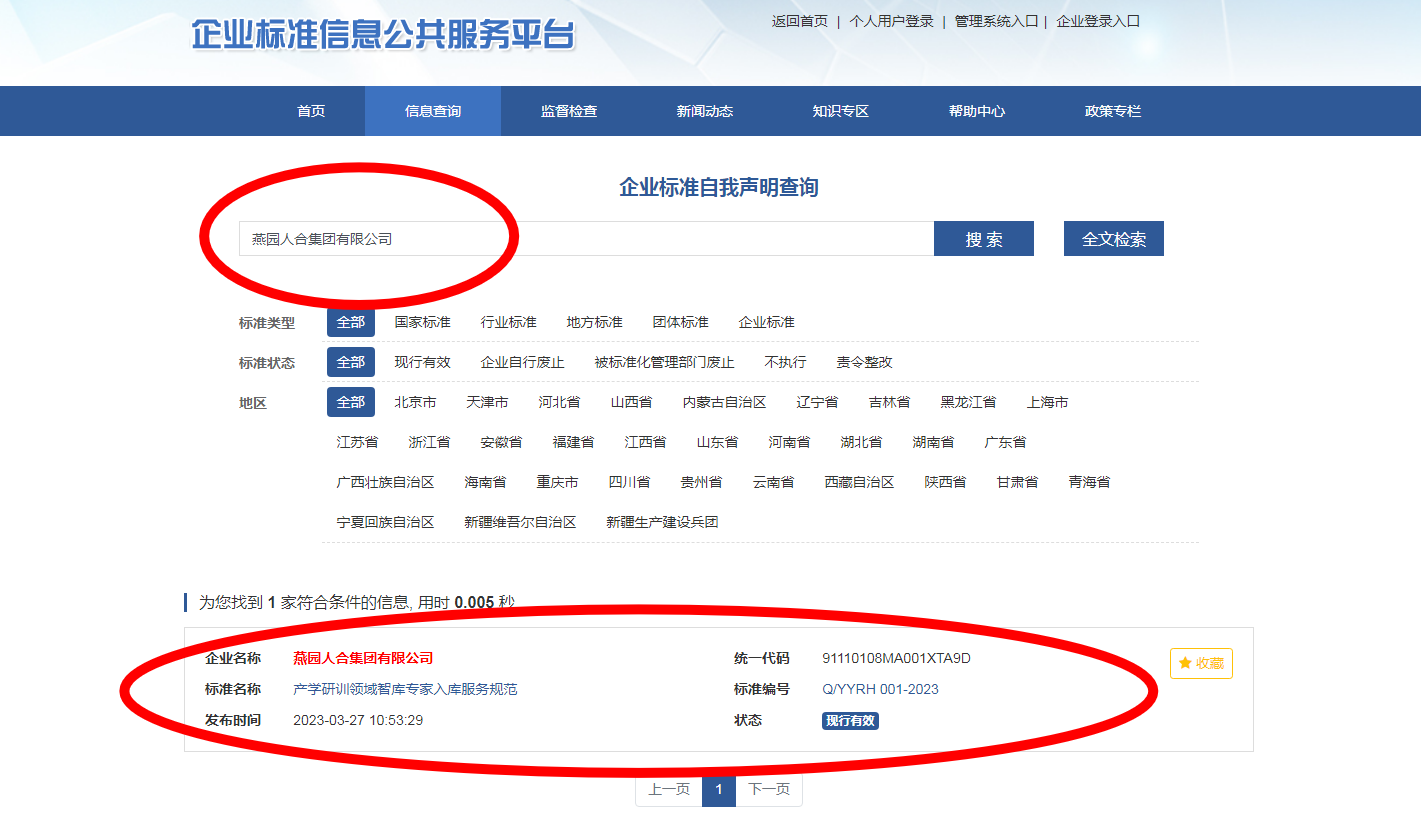Viewport: 1421px width, 827px height.
Task: Filter region by 四川省
Action: click(630, 482)
